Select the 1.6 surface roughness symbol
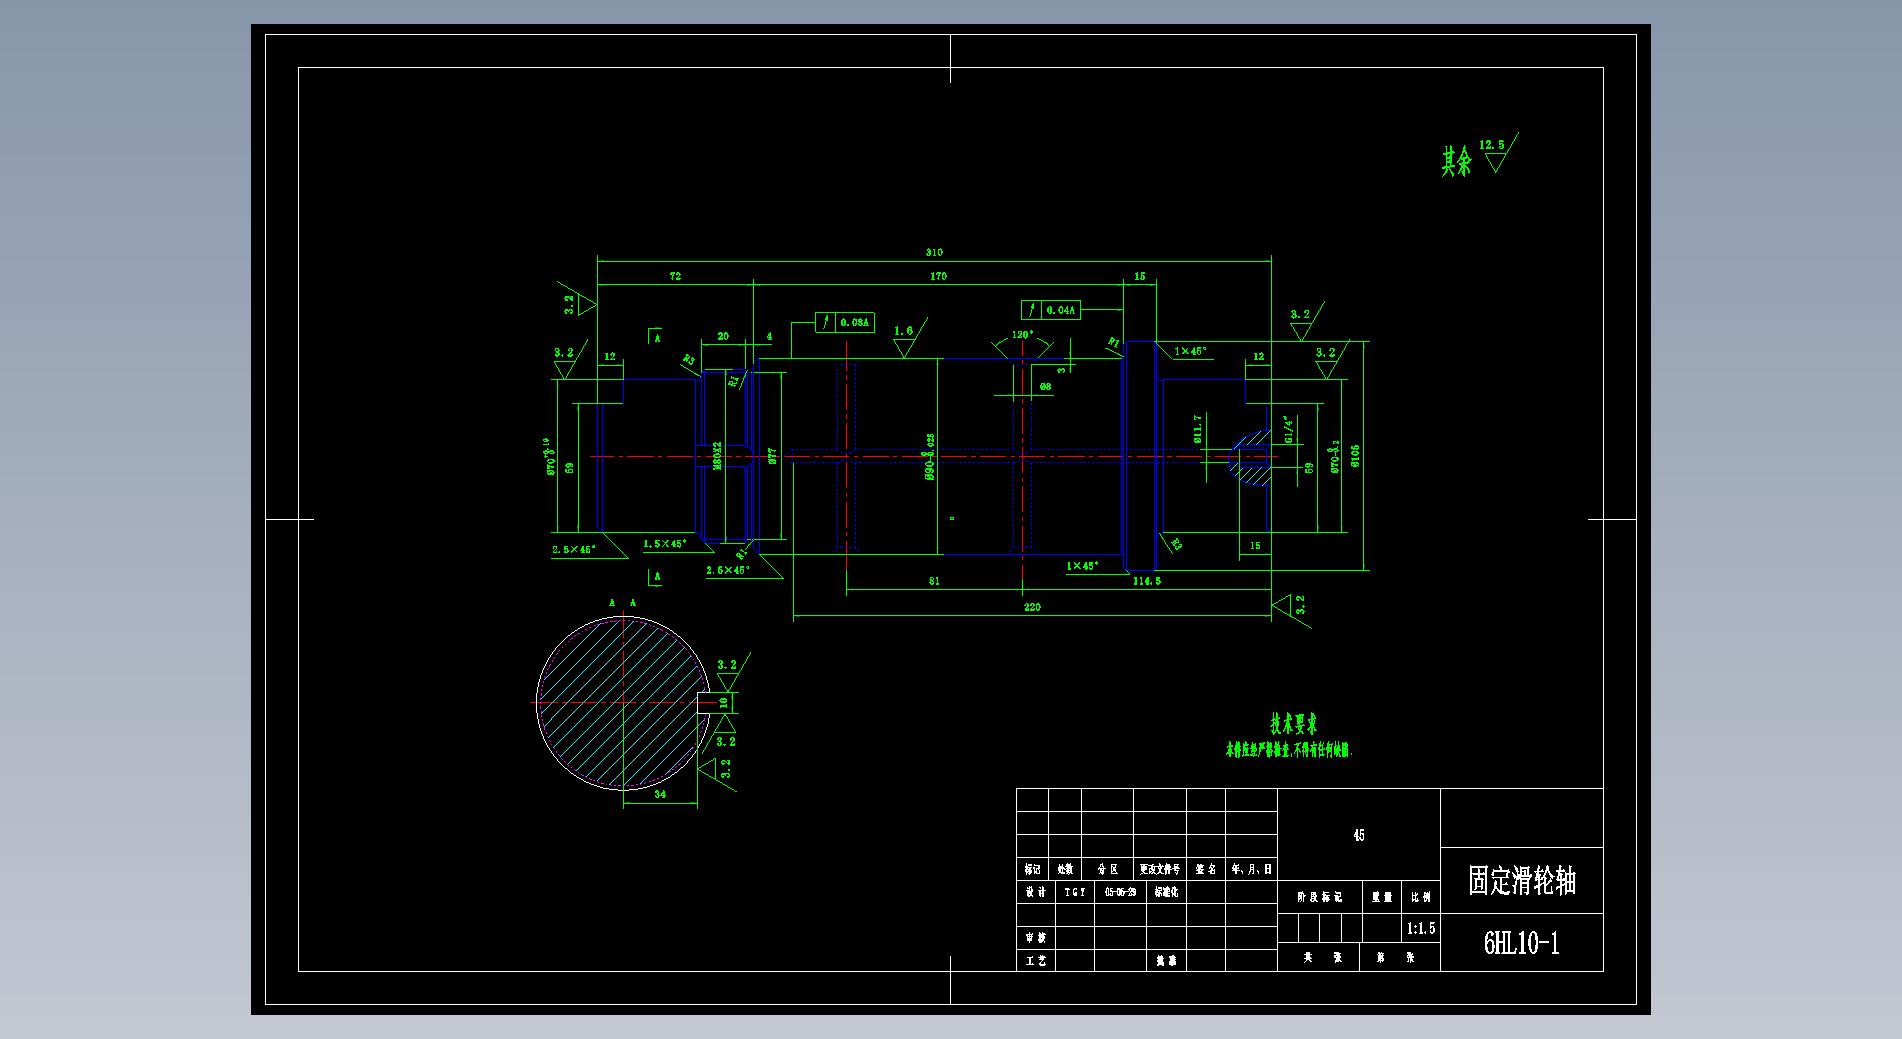 point(907,338)
